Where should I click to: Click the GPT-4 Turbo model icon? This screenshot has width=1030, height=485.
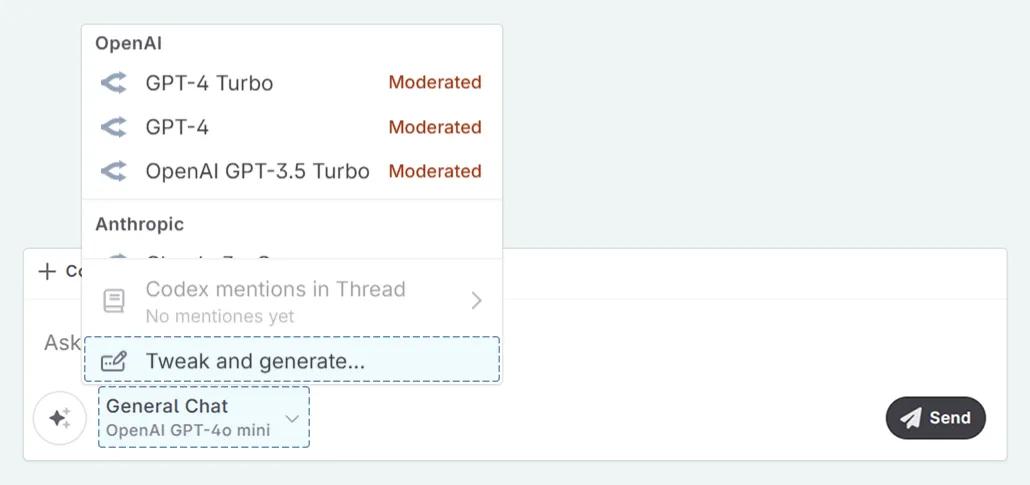[114, 83]
